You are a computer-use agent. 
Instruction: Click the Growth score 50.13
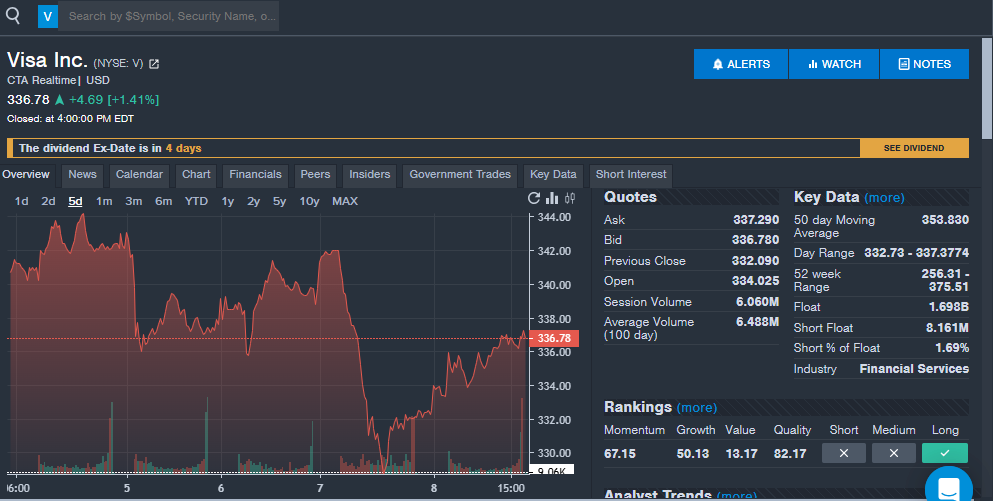click(x=693, y=454)
